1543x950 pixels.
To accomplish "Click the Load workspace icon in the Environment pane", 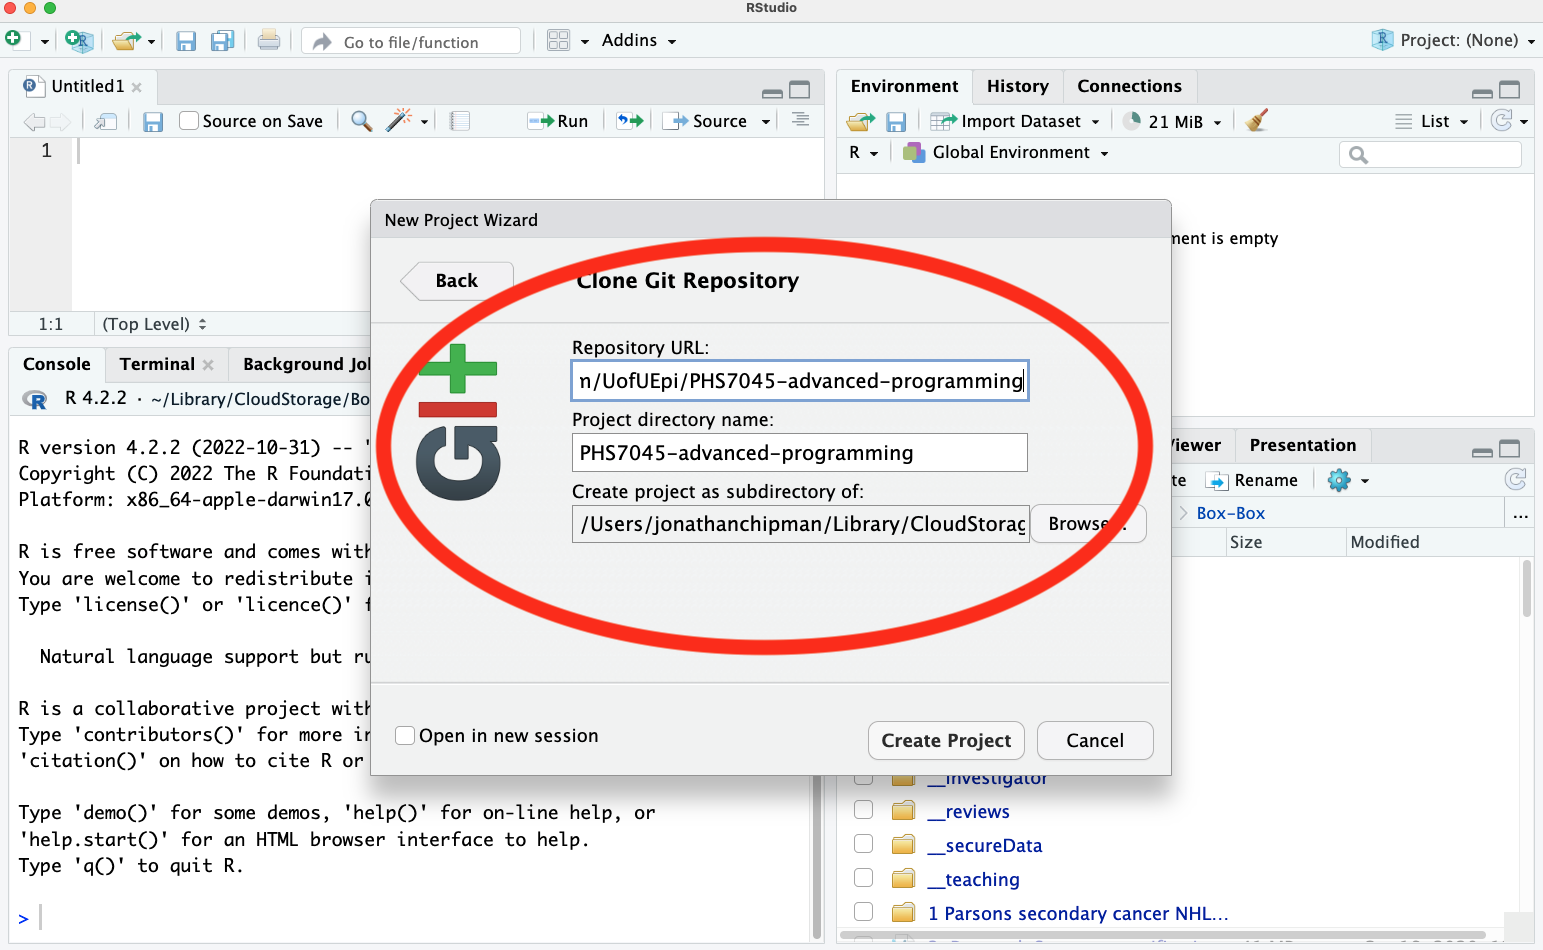I will pyautogui.click(x=861, y=121).
